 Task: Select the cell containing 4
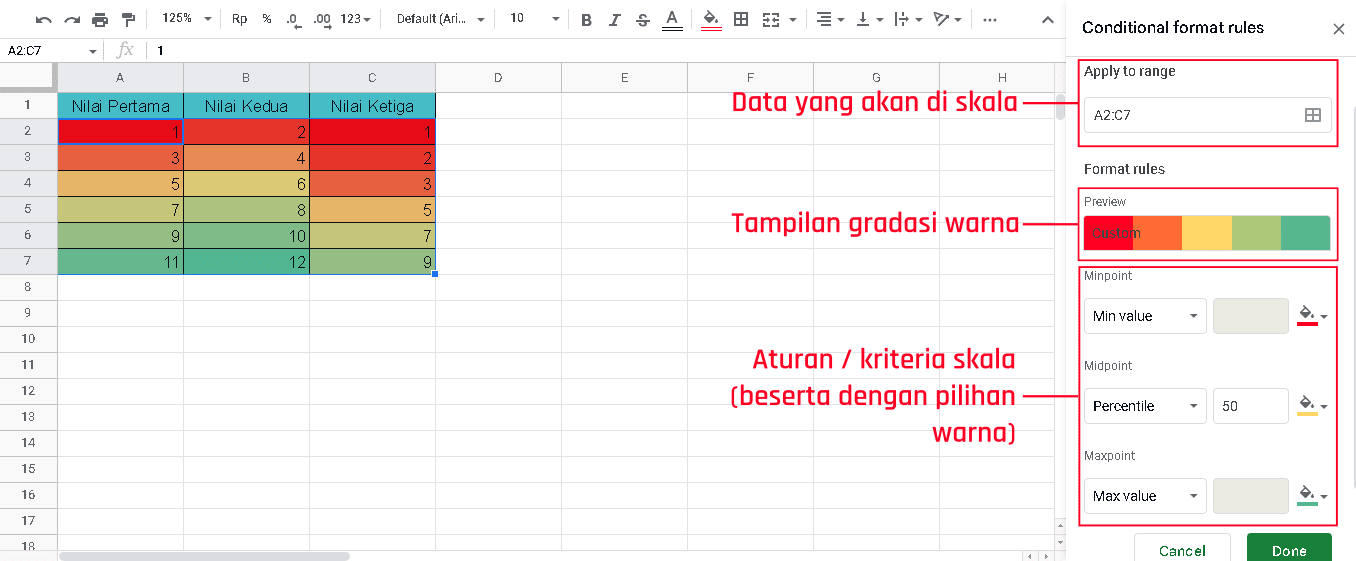point(246,157)
